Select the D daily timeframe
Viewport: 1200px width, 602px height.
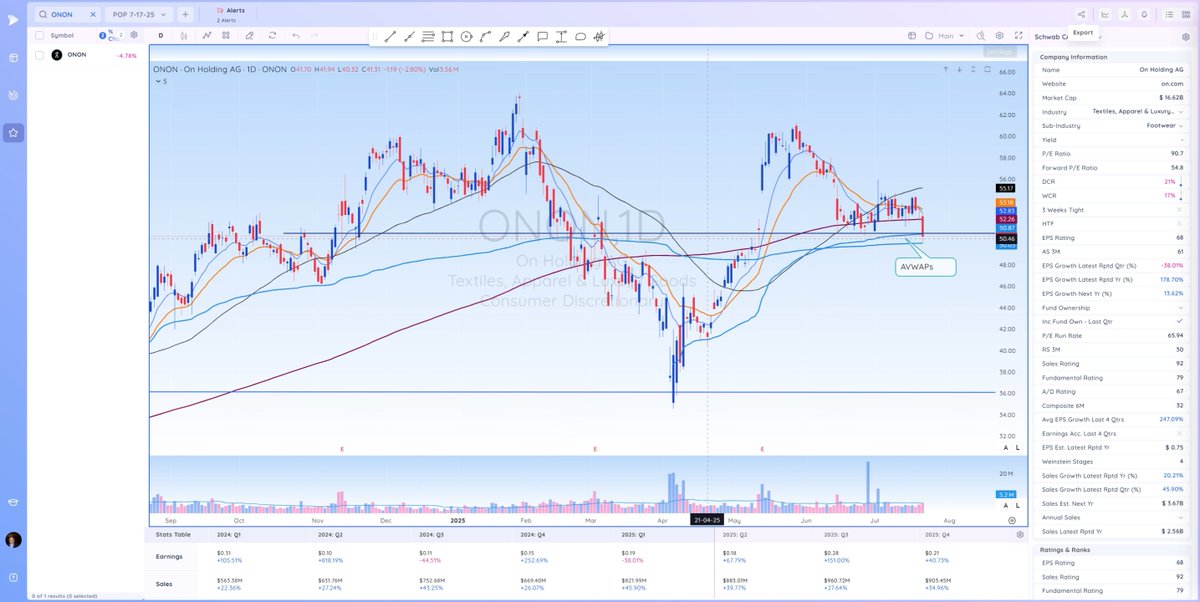161,35
